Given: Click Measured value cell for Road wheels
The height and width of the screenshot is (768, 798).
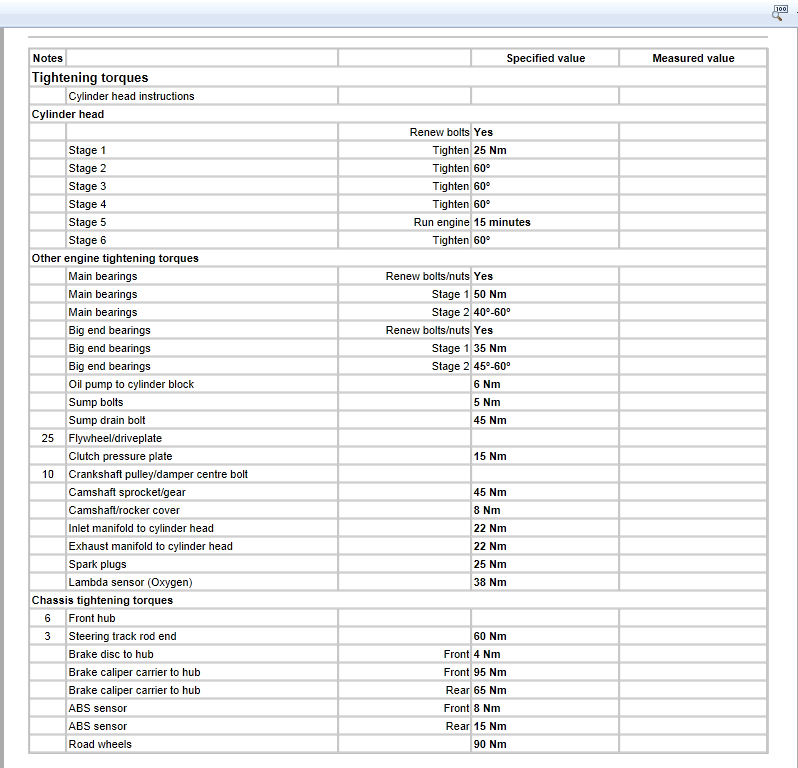Looking at the screenshot, I should click(693, 744).
